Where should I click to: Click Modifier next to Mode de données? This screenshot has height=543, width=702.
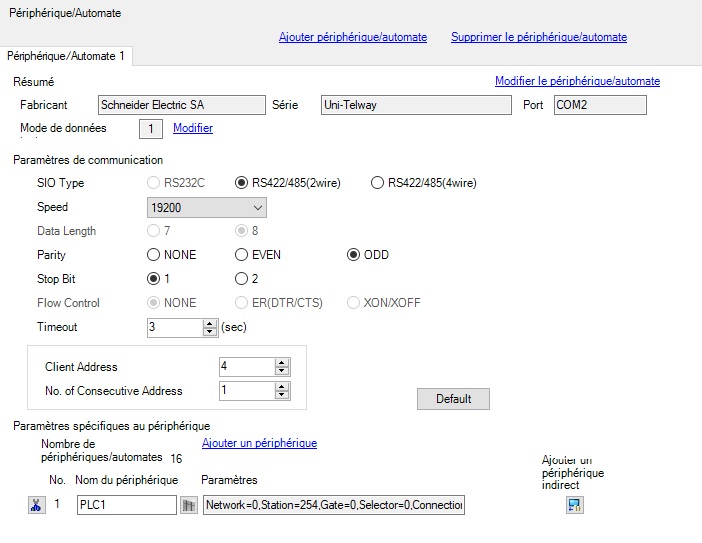pos(193,128)
